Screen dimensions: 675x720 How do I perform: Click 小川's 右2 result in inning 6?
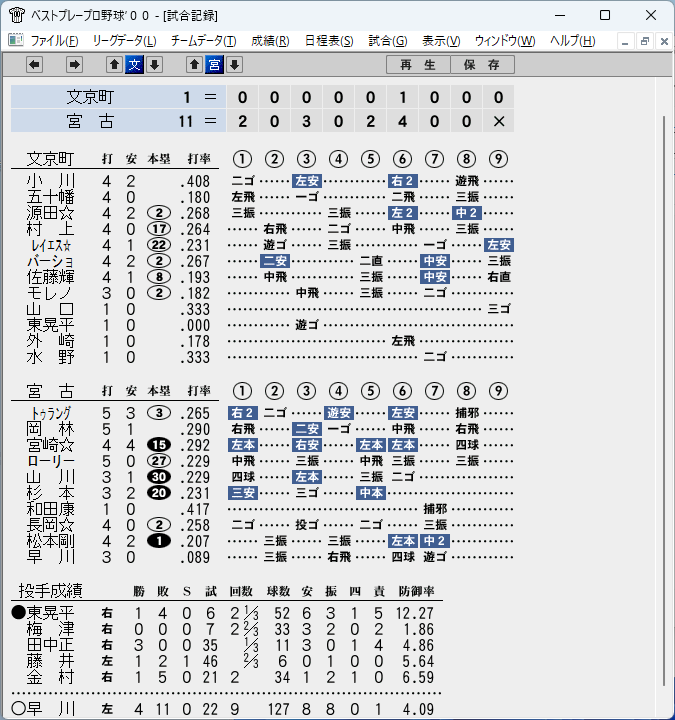pos(403,181)
